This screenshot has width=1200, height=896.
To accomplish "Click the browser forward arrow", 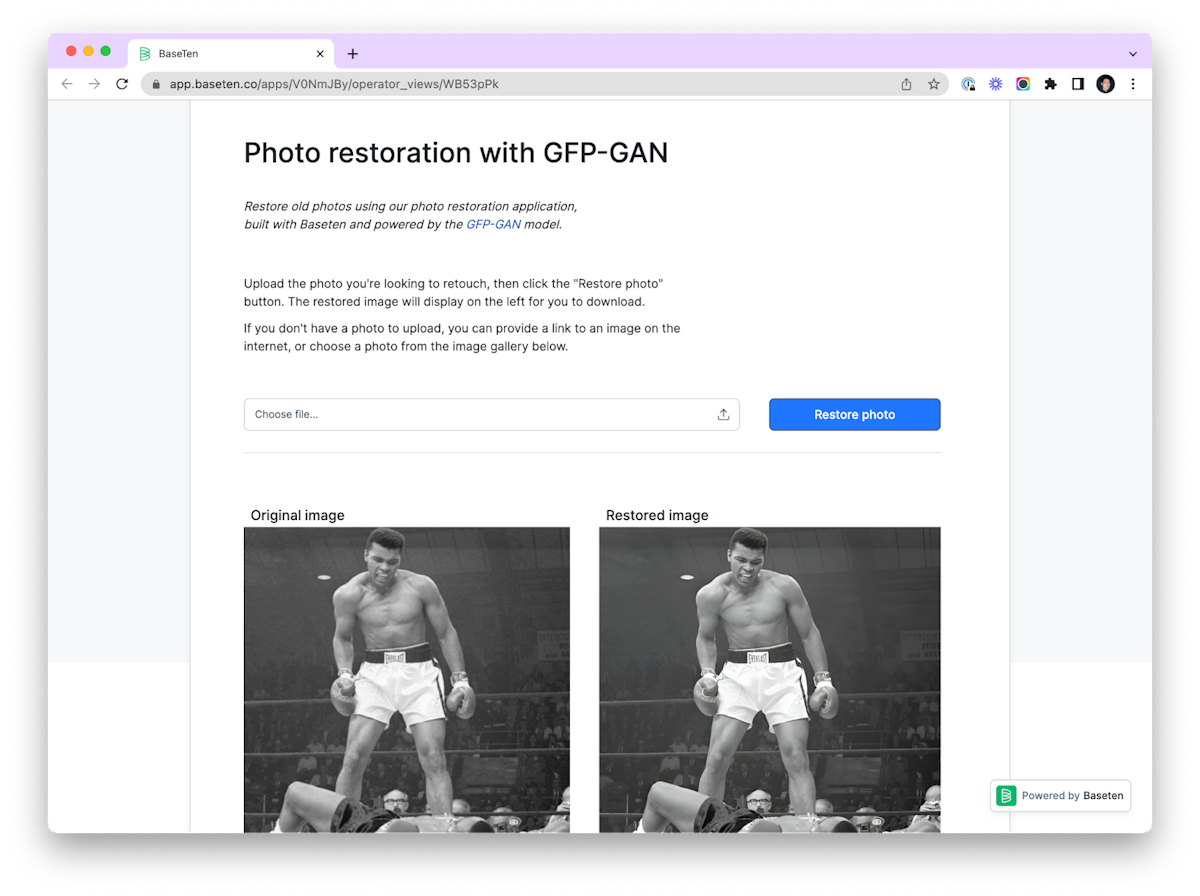I will click(94, 84).
